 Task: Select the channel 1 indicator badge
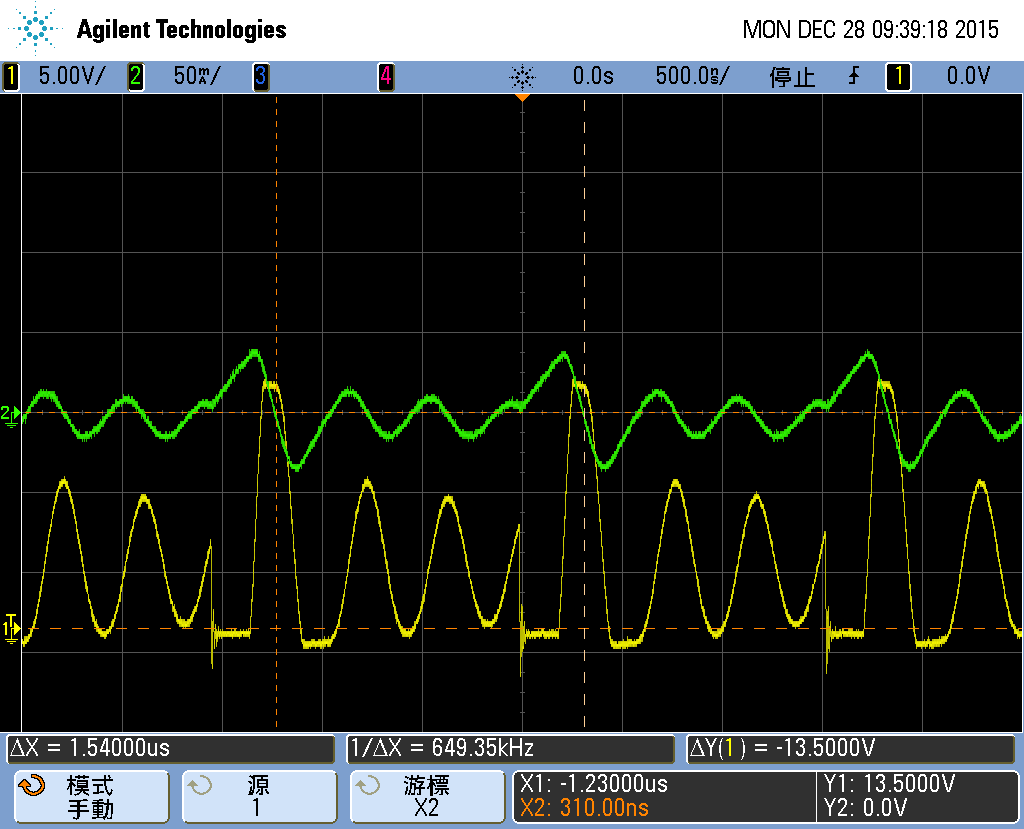point(11,76)
